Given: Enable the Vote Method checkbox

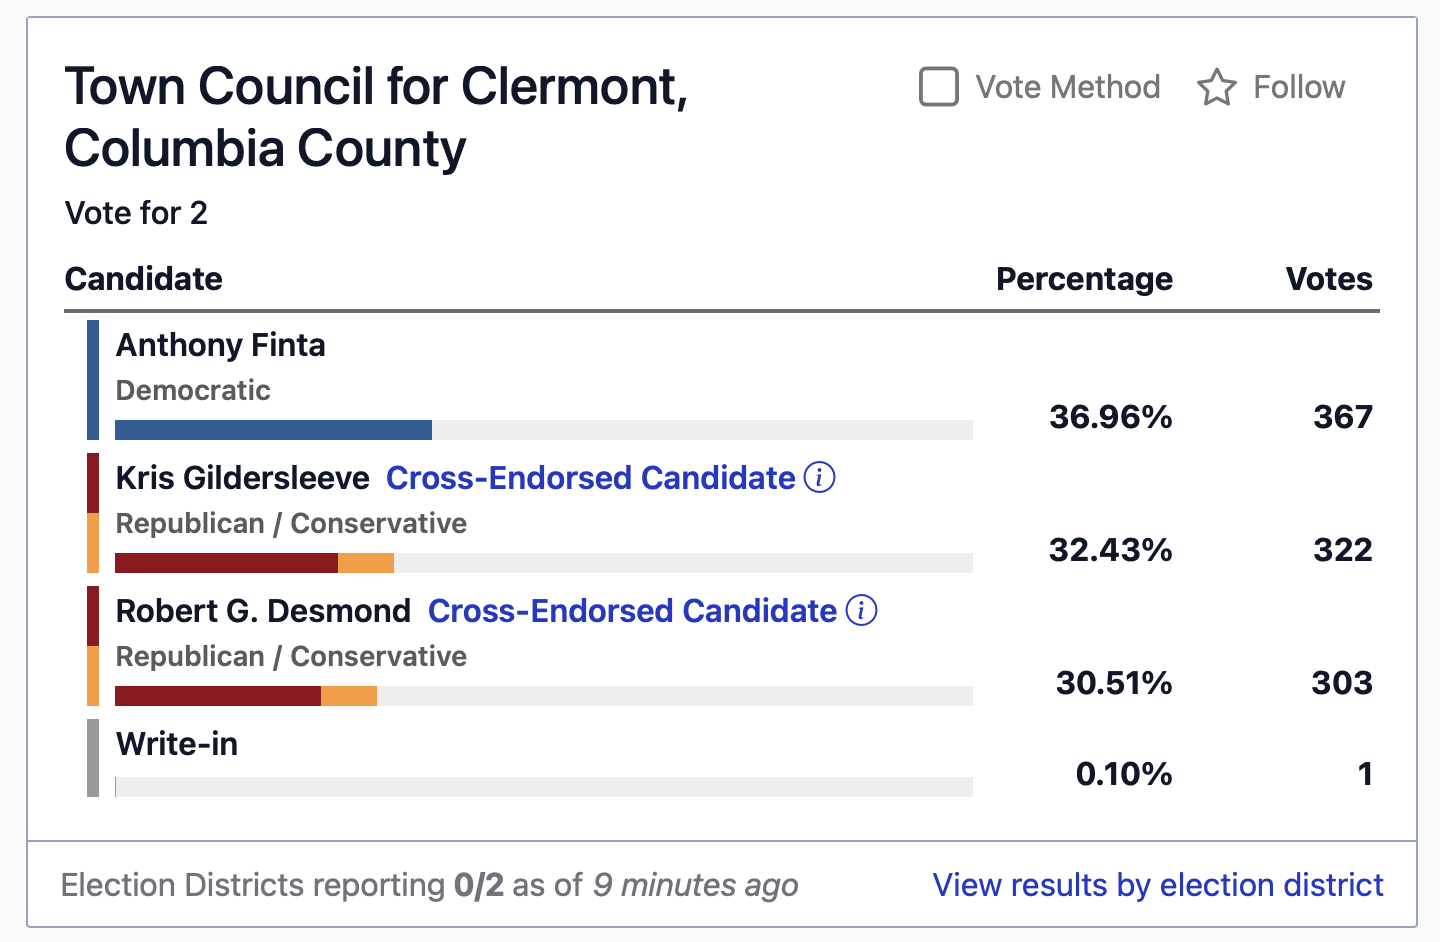Looking at the screenshot, I should (x=939, y=87).
